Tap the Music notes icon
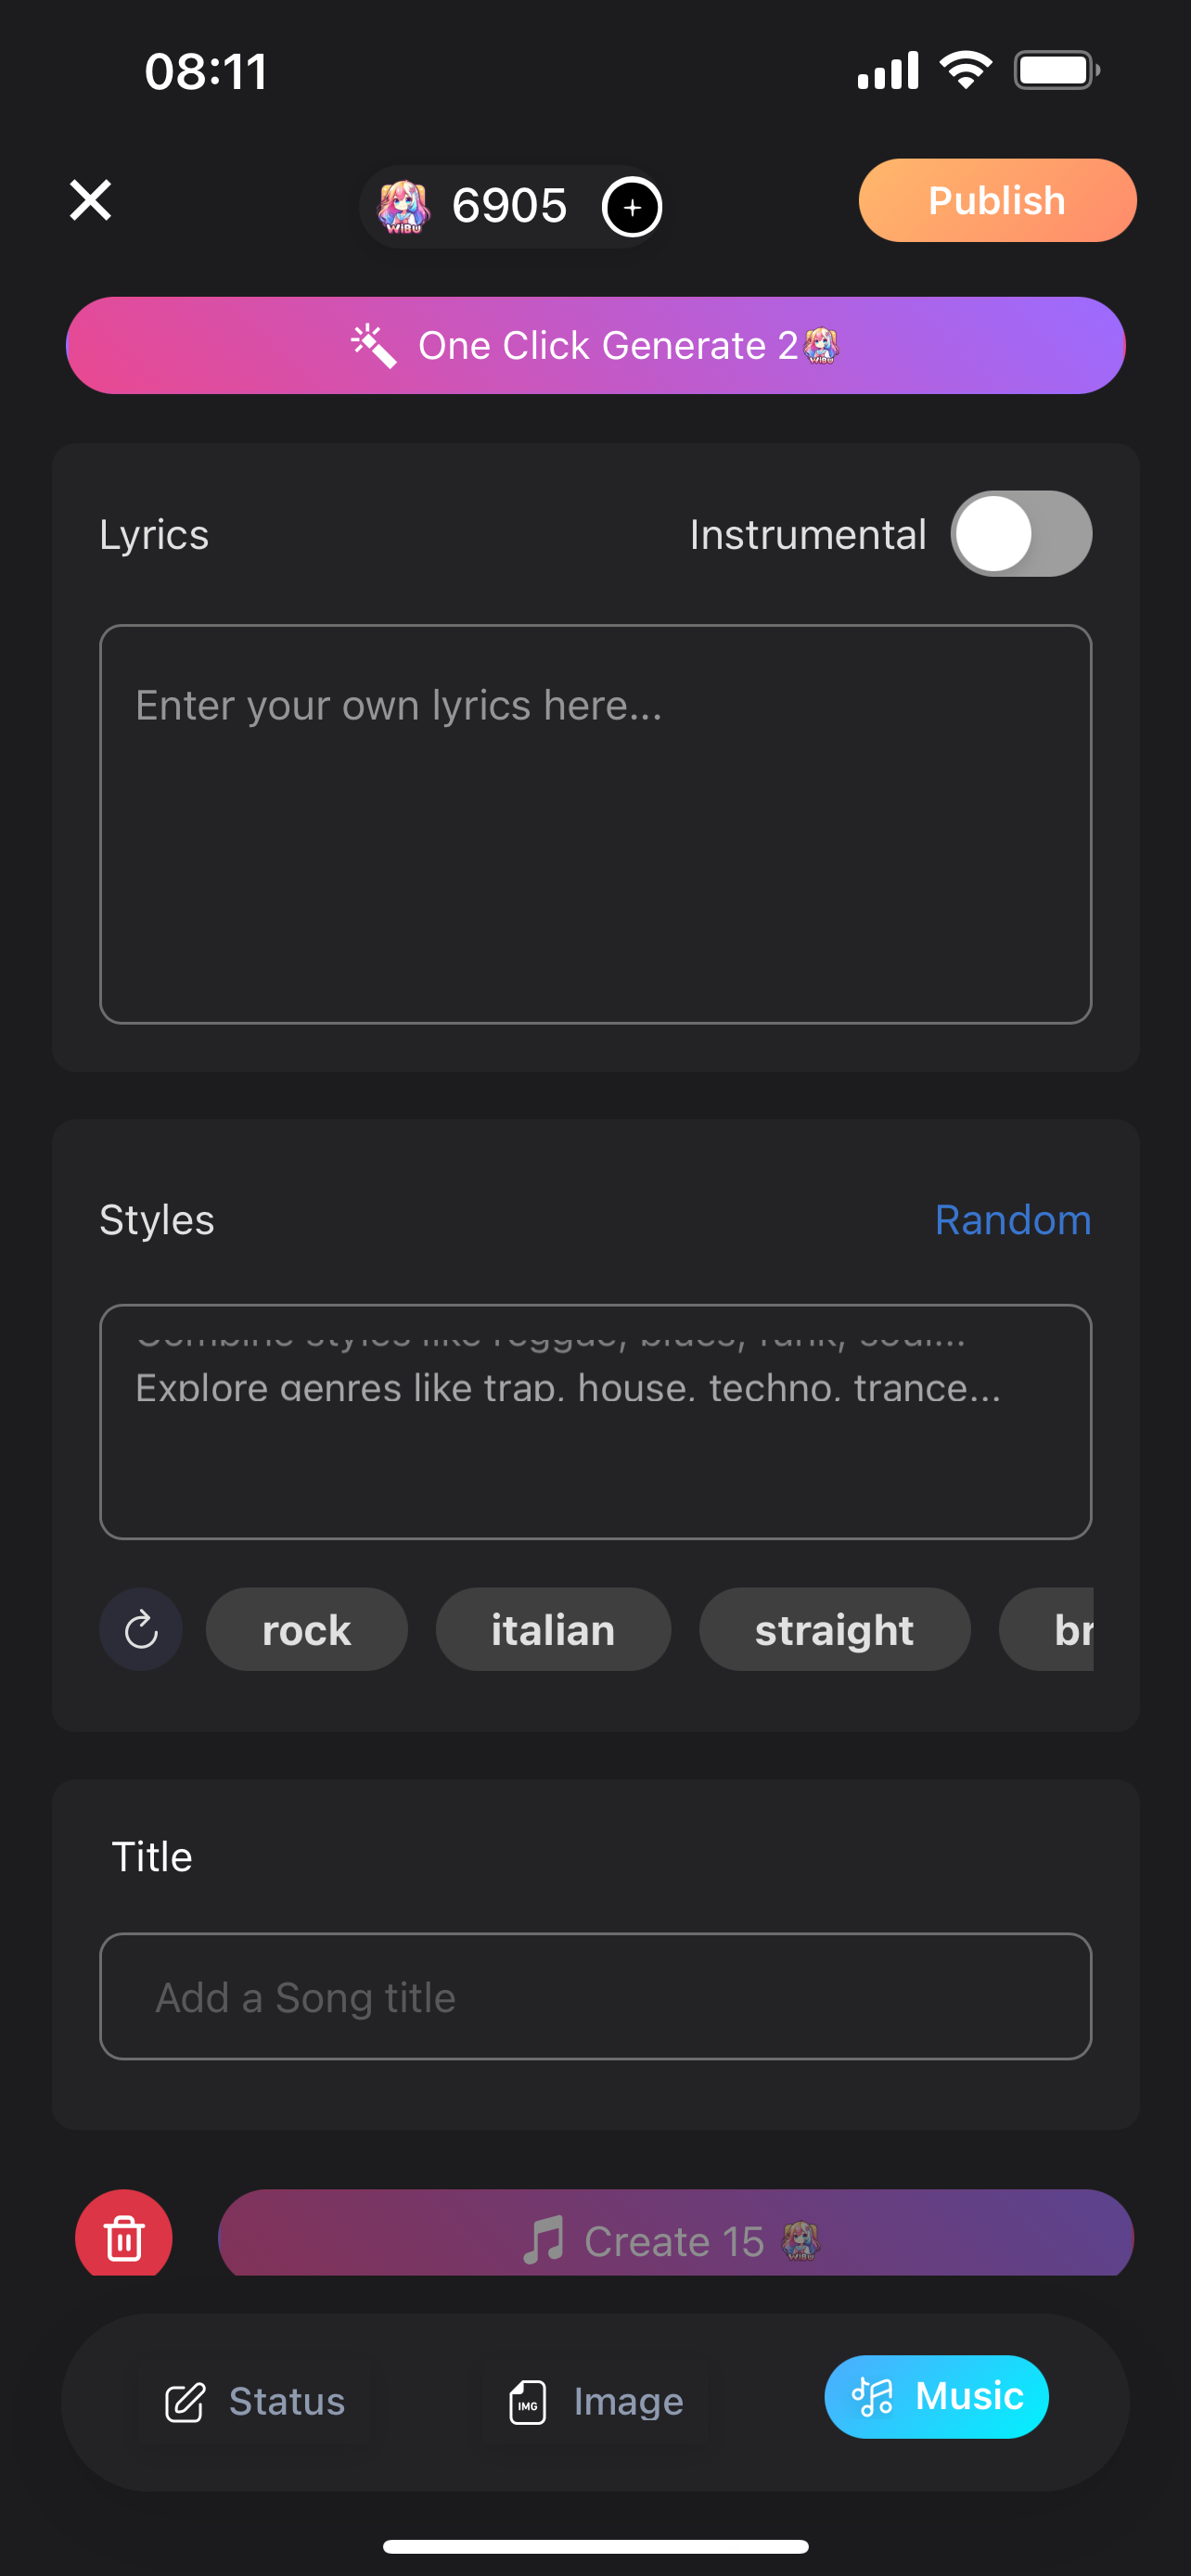The width and height of the screenshot is (1191, 2576). click(872, 2397)
